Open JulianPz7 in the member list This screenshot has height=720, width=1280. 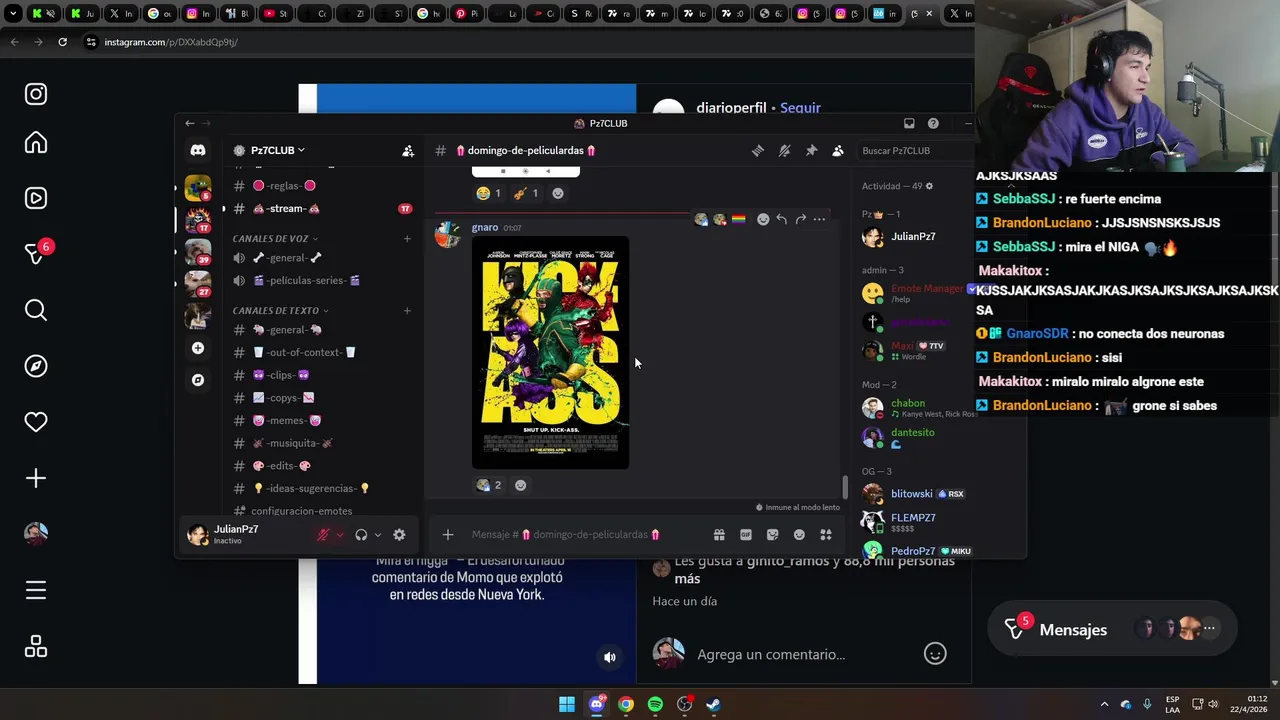[x=914, y=237]
